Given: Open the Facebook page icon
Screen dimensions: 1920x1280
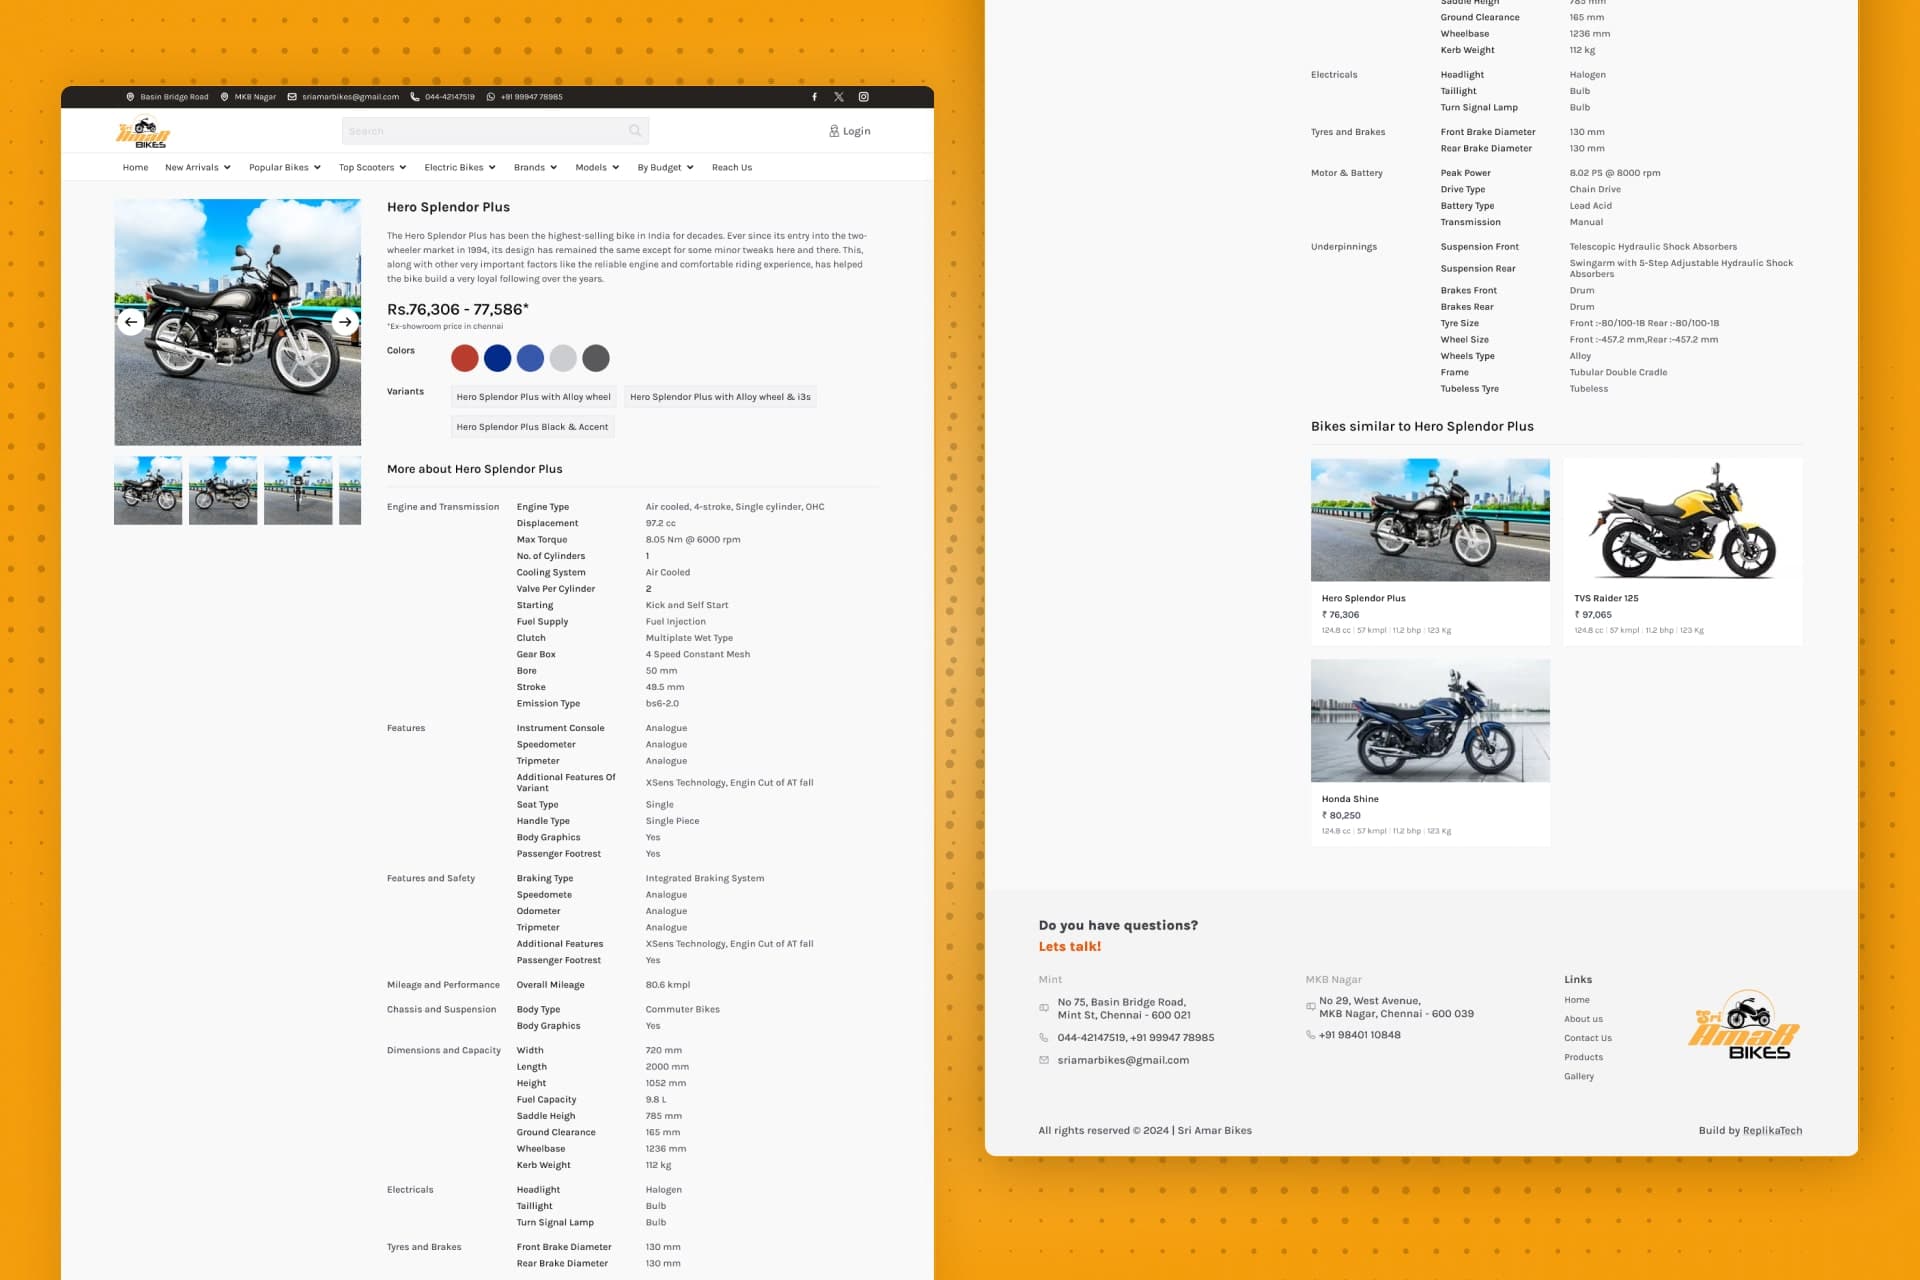Looking at the screenshot, I should pos(815,96).
